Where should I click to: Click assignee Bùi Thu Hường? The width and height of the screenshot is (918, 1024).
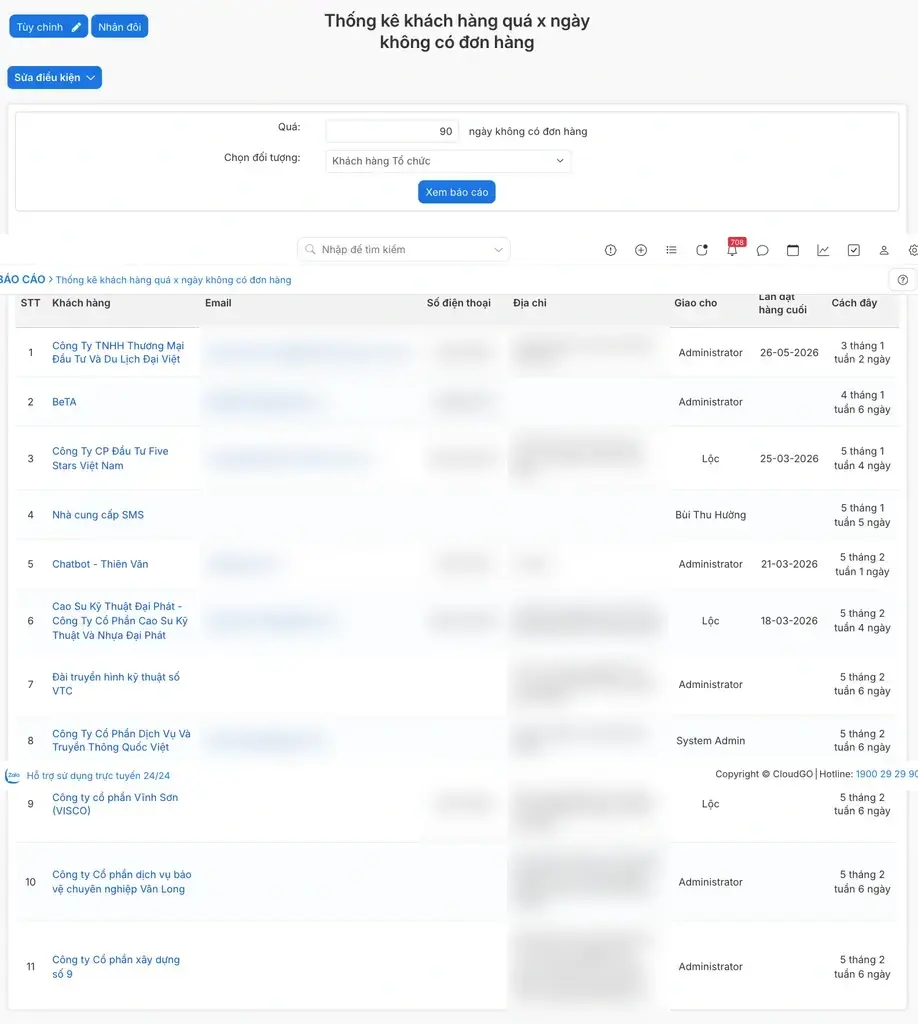[710, 515]
